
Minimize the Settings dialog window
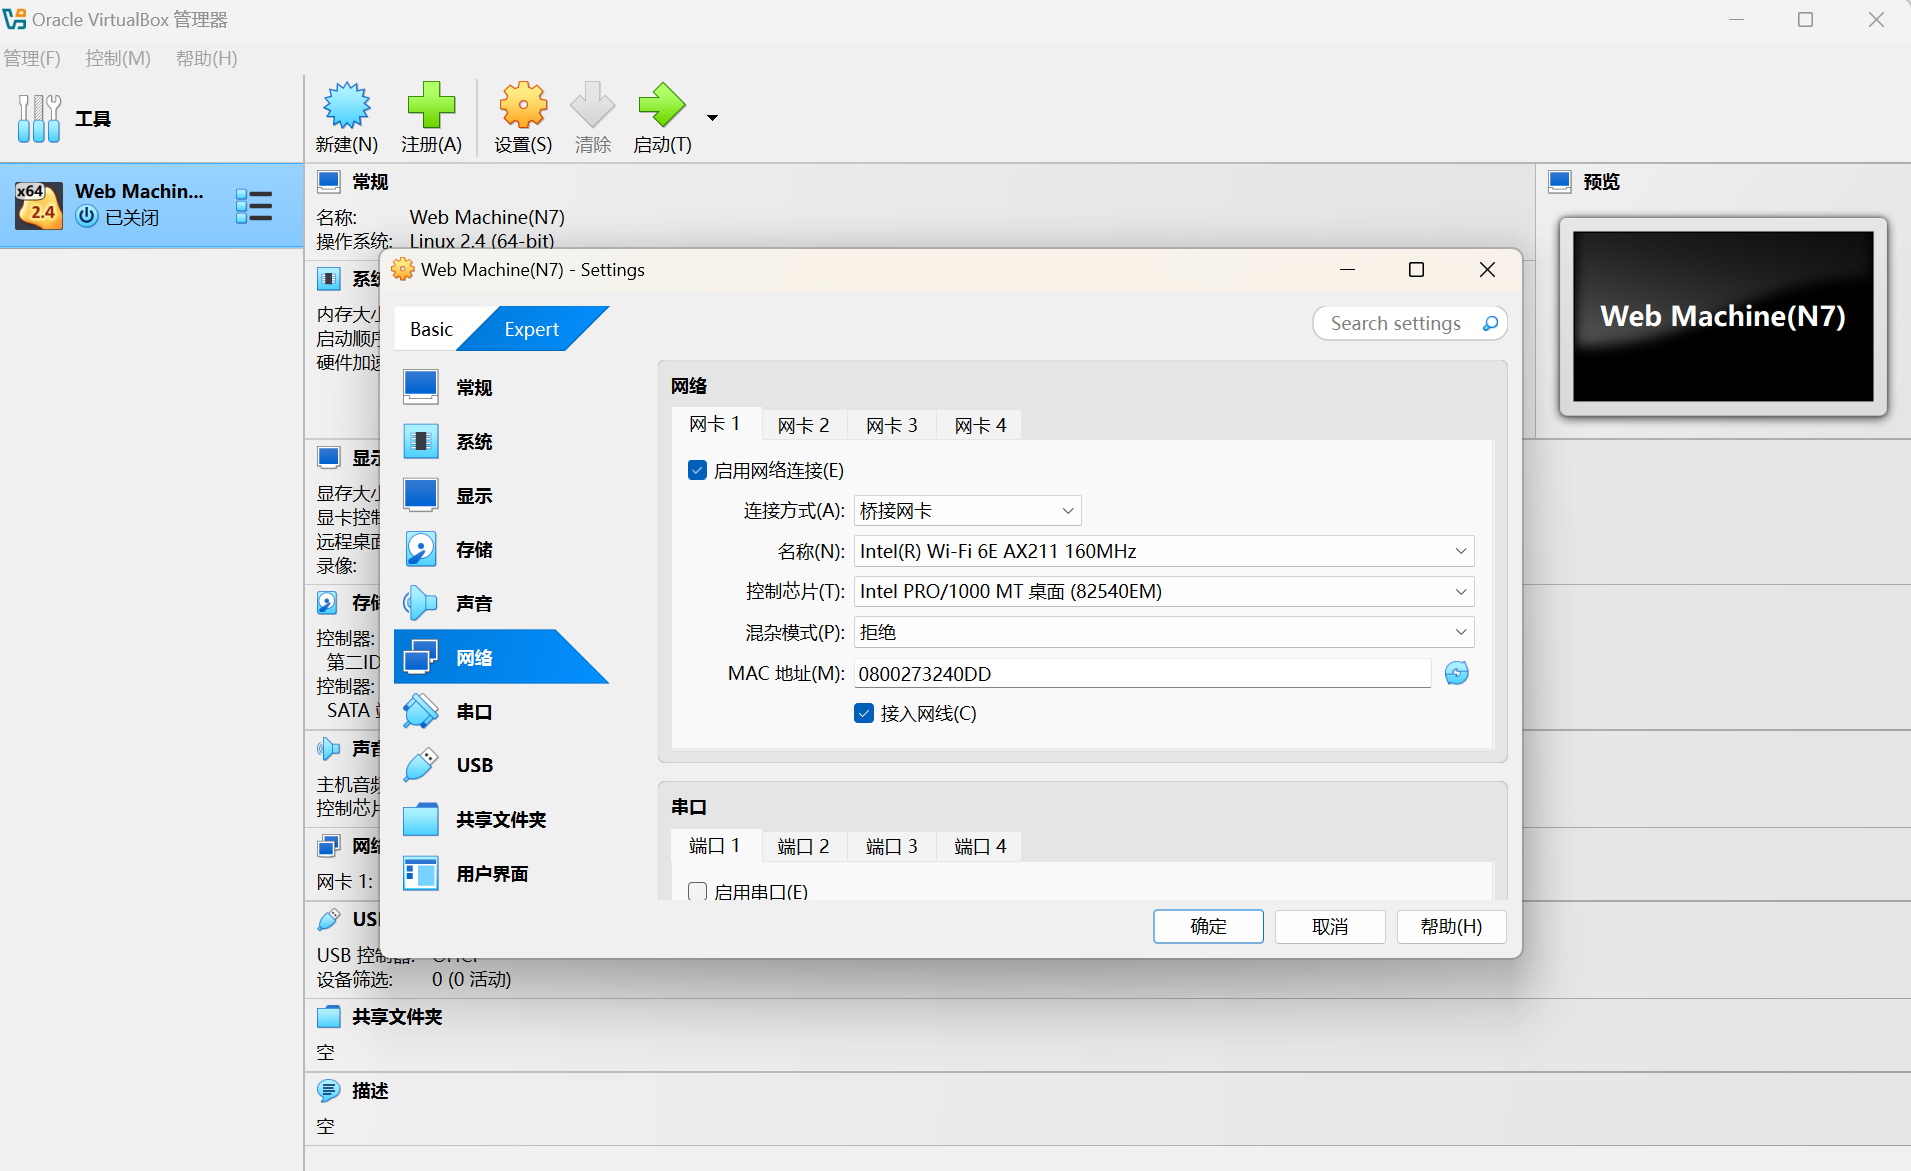click(x=1347, y=270)
